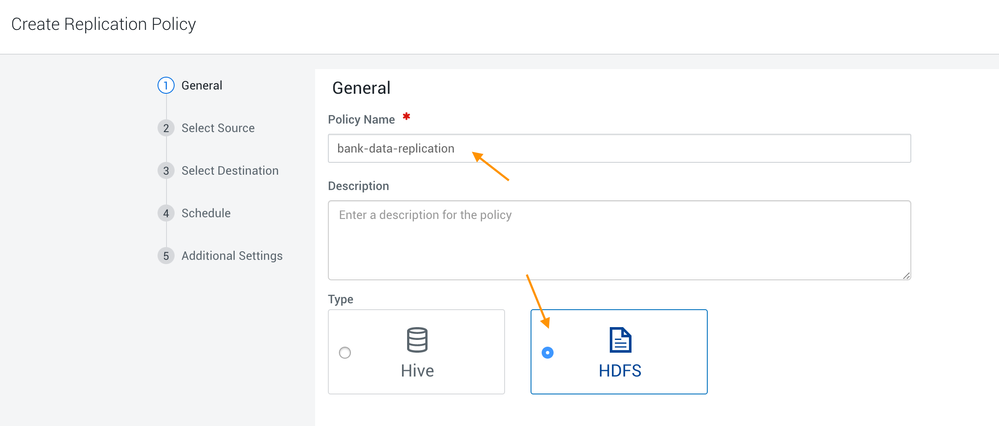Click the Hive label text
The height and width of the screenshot is (426, 999).
coord(417,370)
